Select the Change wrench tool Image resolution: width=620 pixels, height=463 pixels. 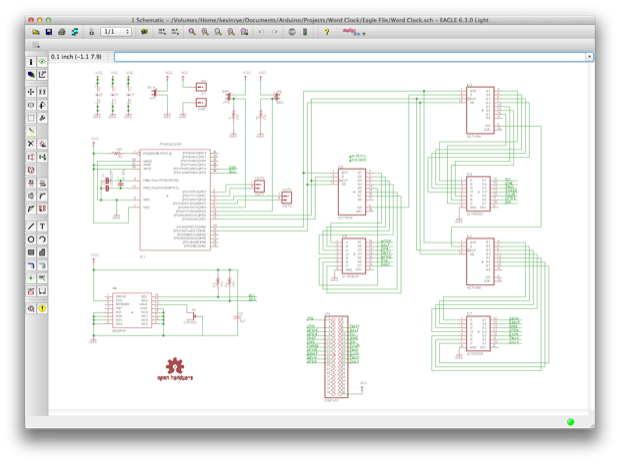[42, 118]
